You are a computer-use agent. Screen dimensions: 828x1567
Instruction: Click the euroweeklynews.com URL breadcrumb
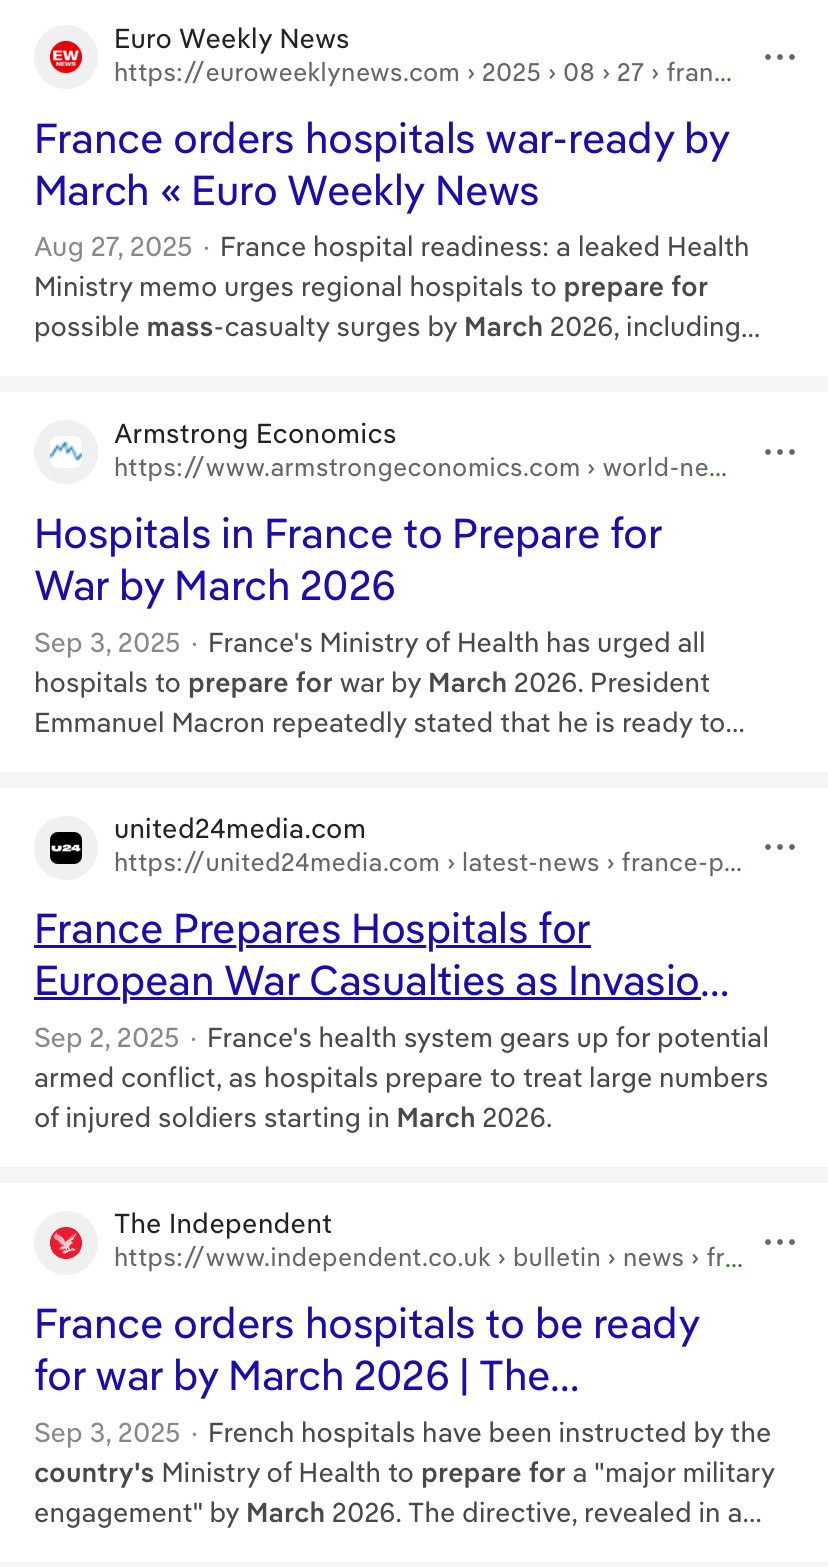(x=422, y=73)
